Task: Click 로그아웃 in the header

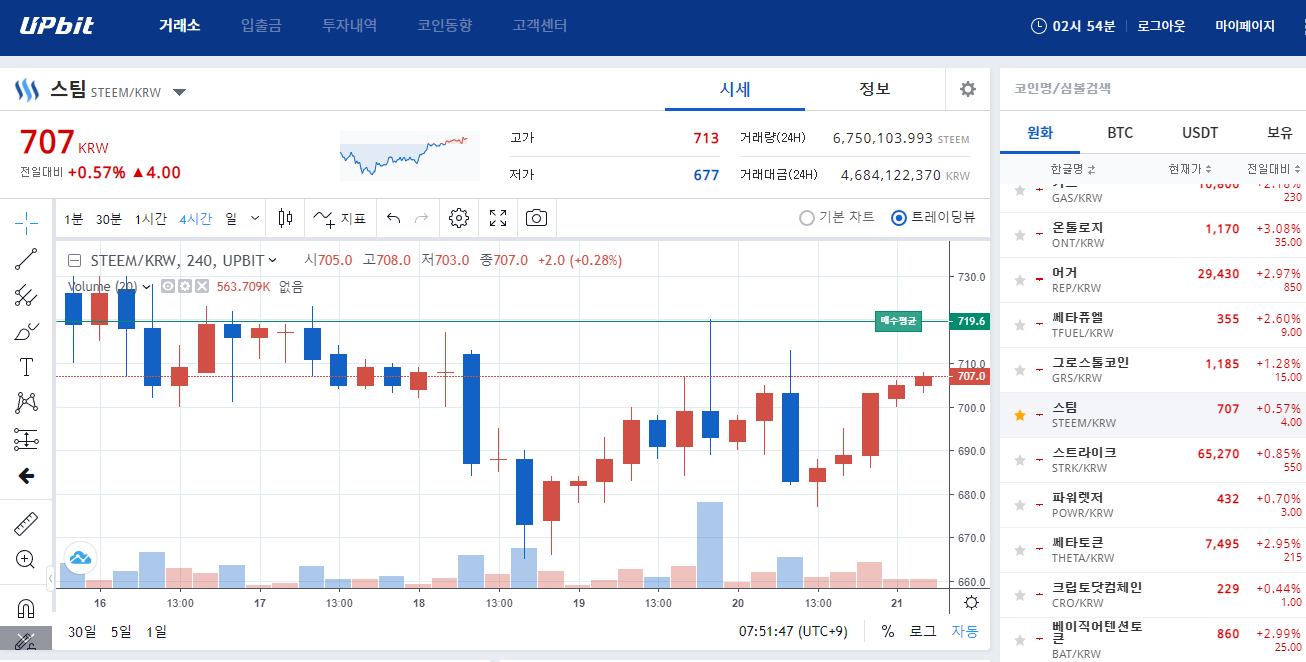Action: click(x=1161, y=26)
